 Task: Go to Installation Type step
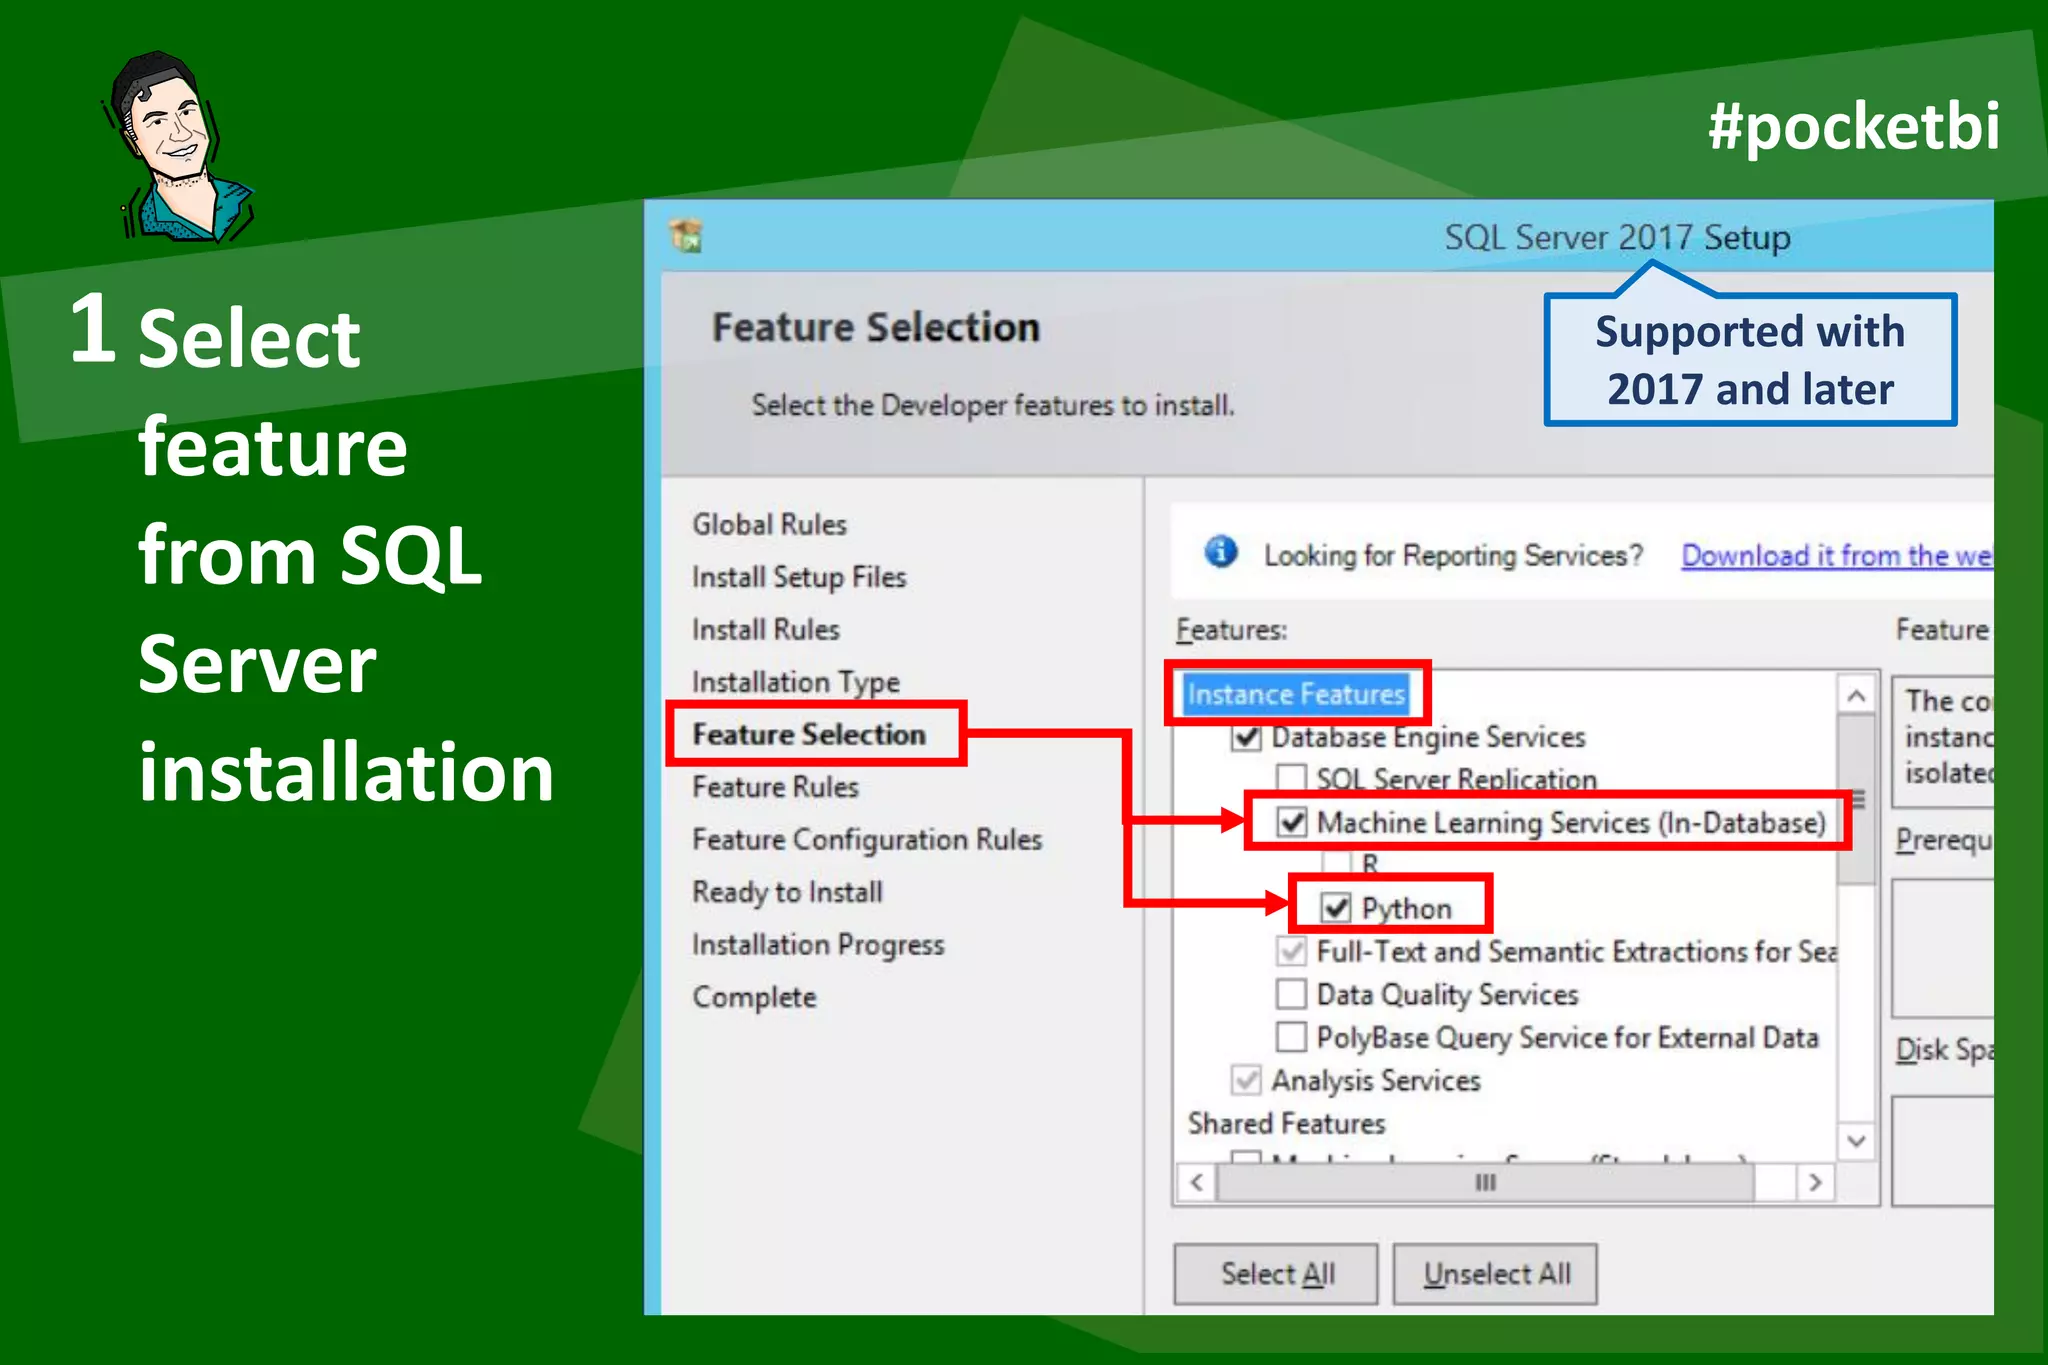[x=796, y=682]
